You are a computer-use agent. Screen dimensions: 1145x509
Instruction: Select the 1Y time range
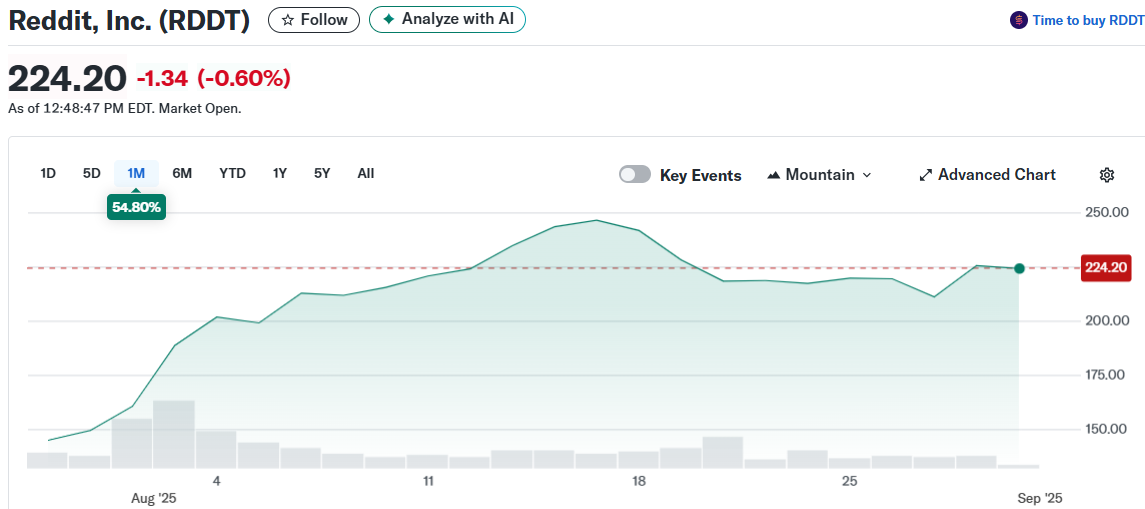280,174
